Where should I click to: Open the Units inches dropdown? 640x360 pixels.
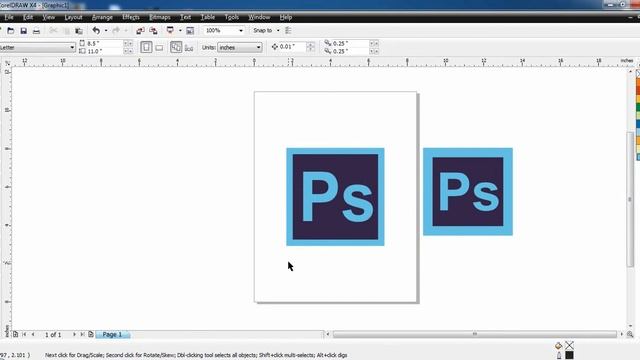pos(239,47)
